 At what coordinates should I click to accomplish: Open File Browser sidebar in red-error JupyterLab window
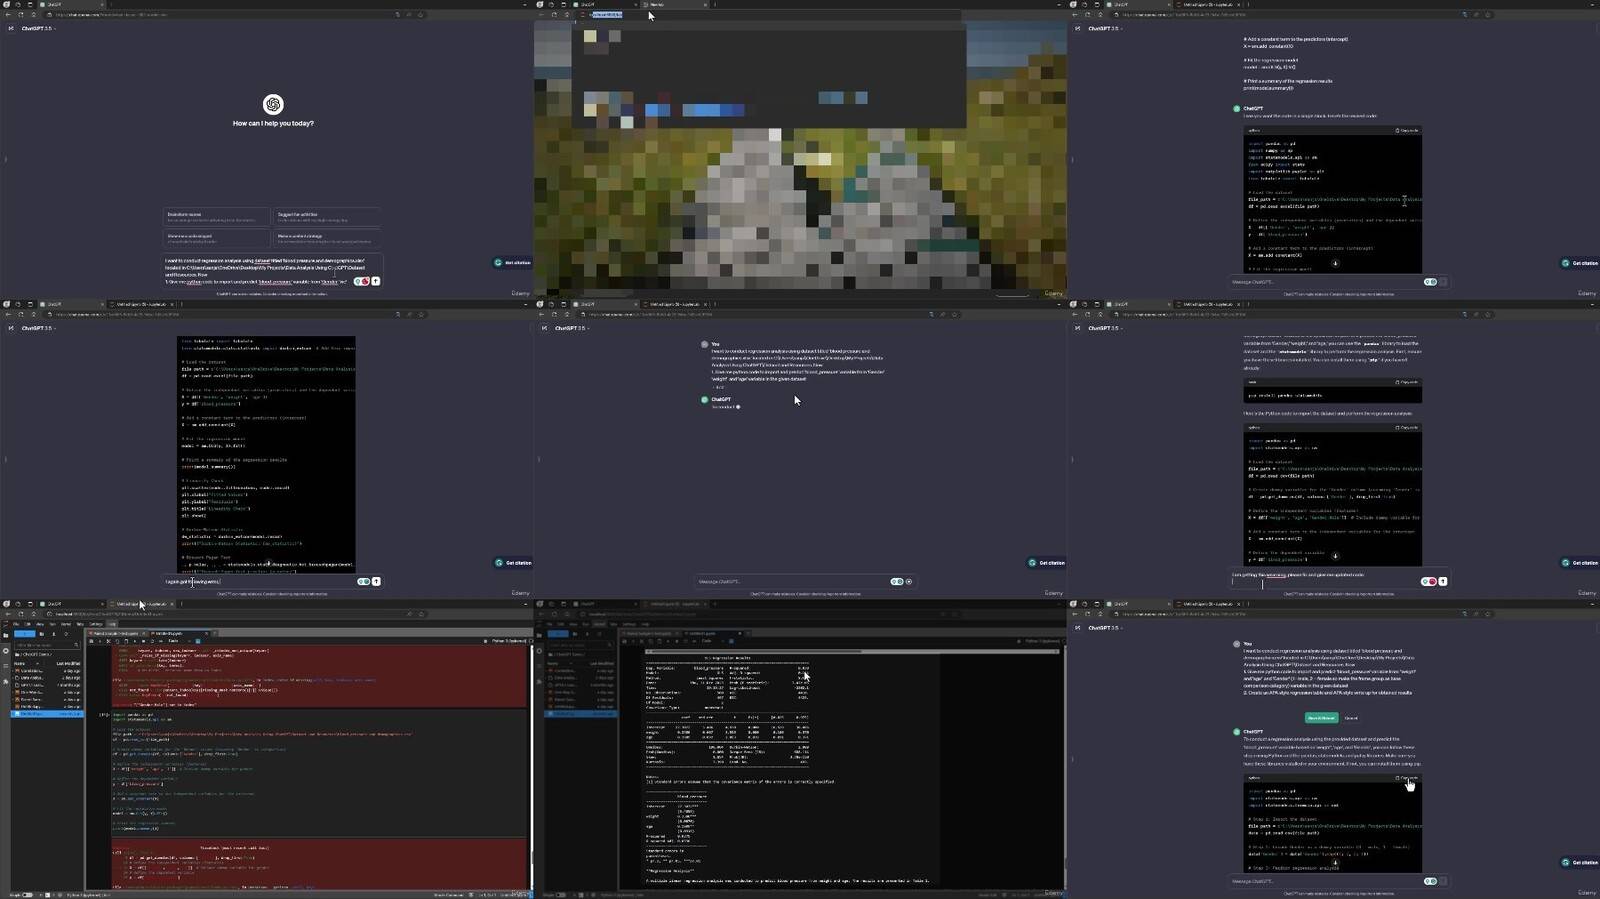(x=5, y=635)
